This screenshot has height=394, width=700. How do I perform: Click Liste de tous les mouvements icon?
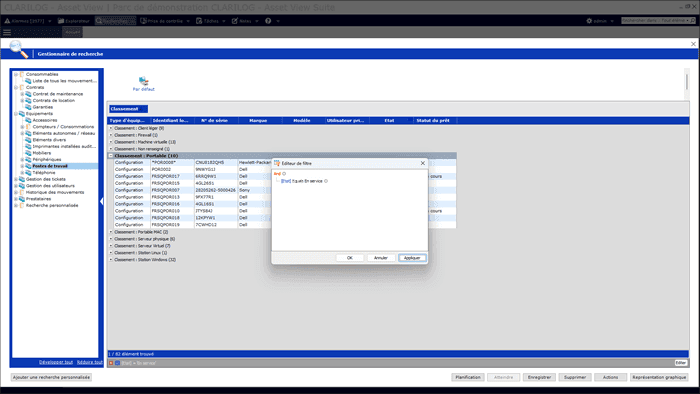28,81
